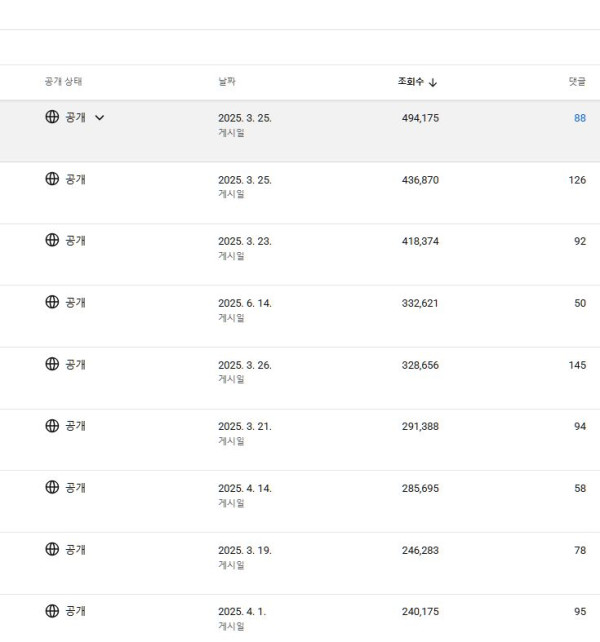This screenshot has width=600, height=642.
Task: Click the 공개 상태 column header
Action: 63,81
